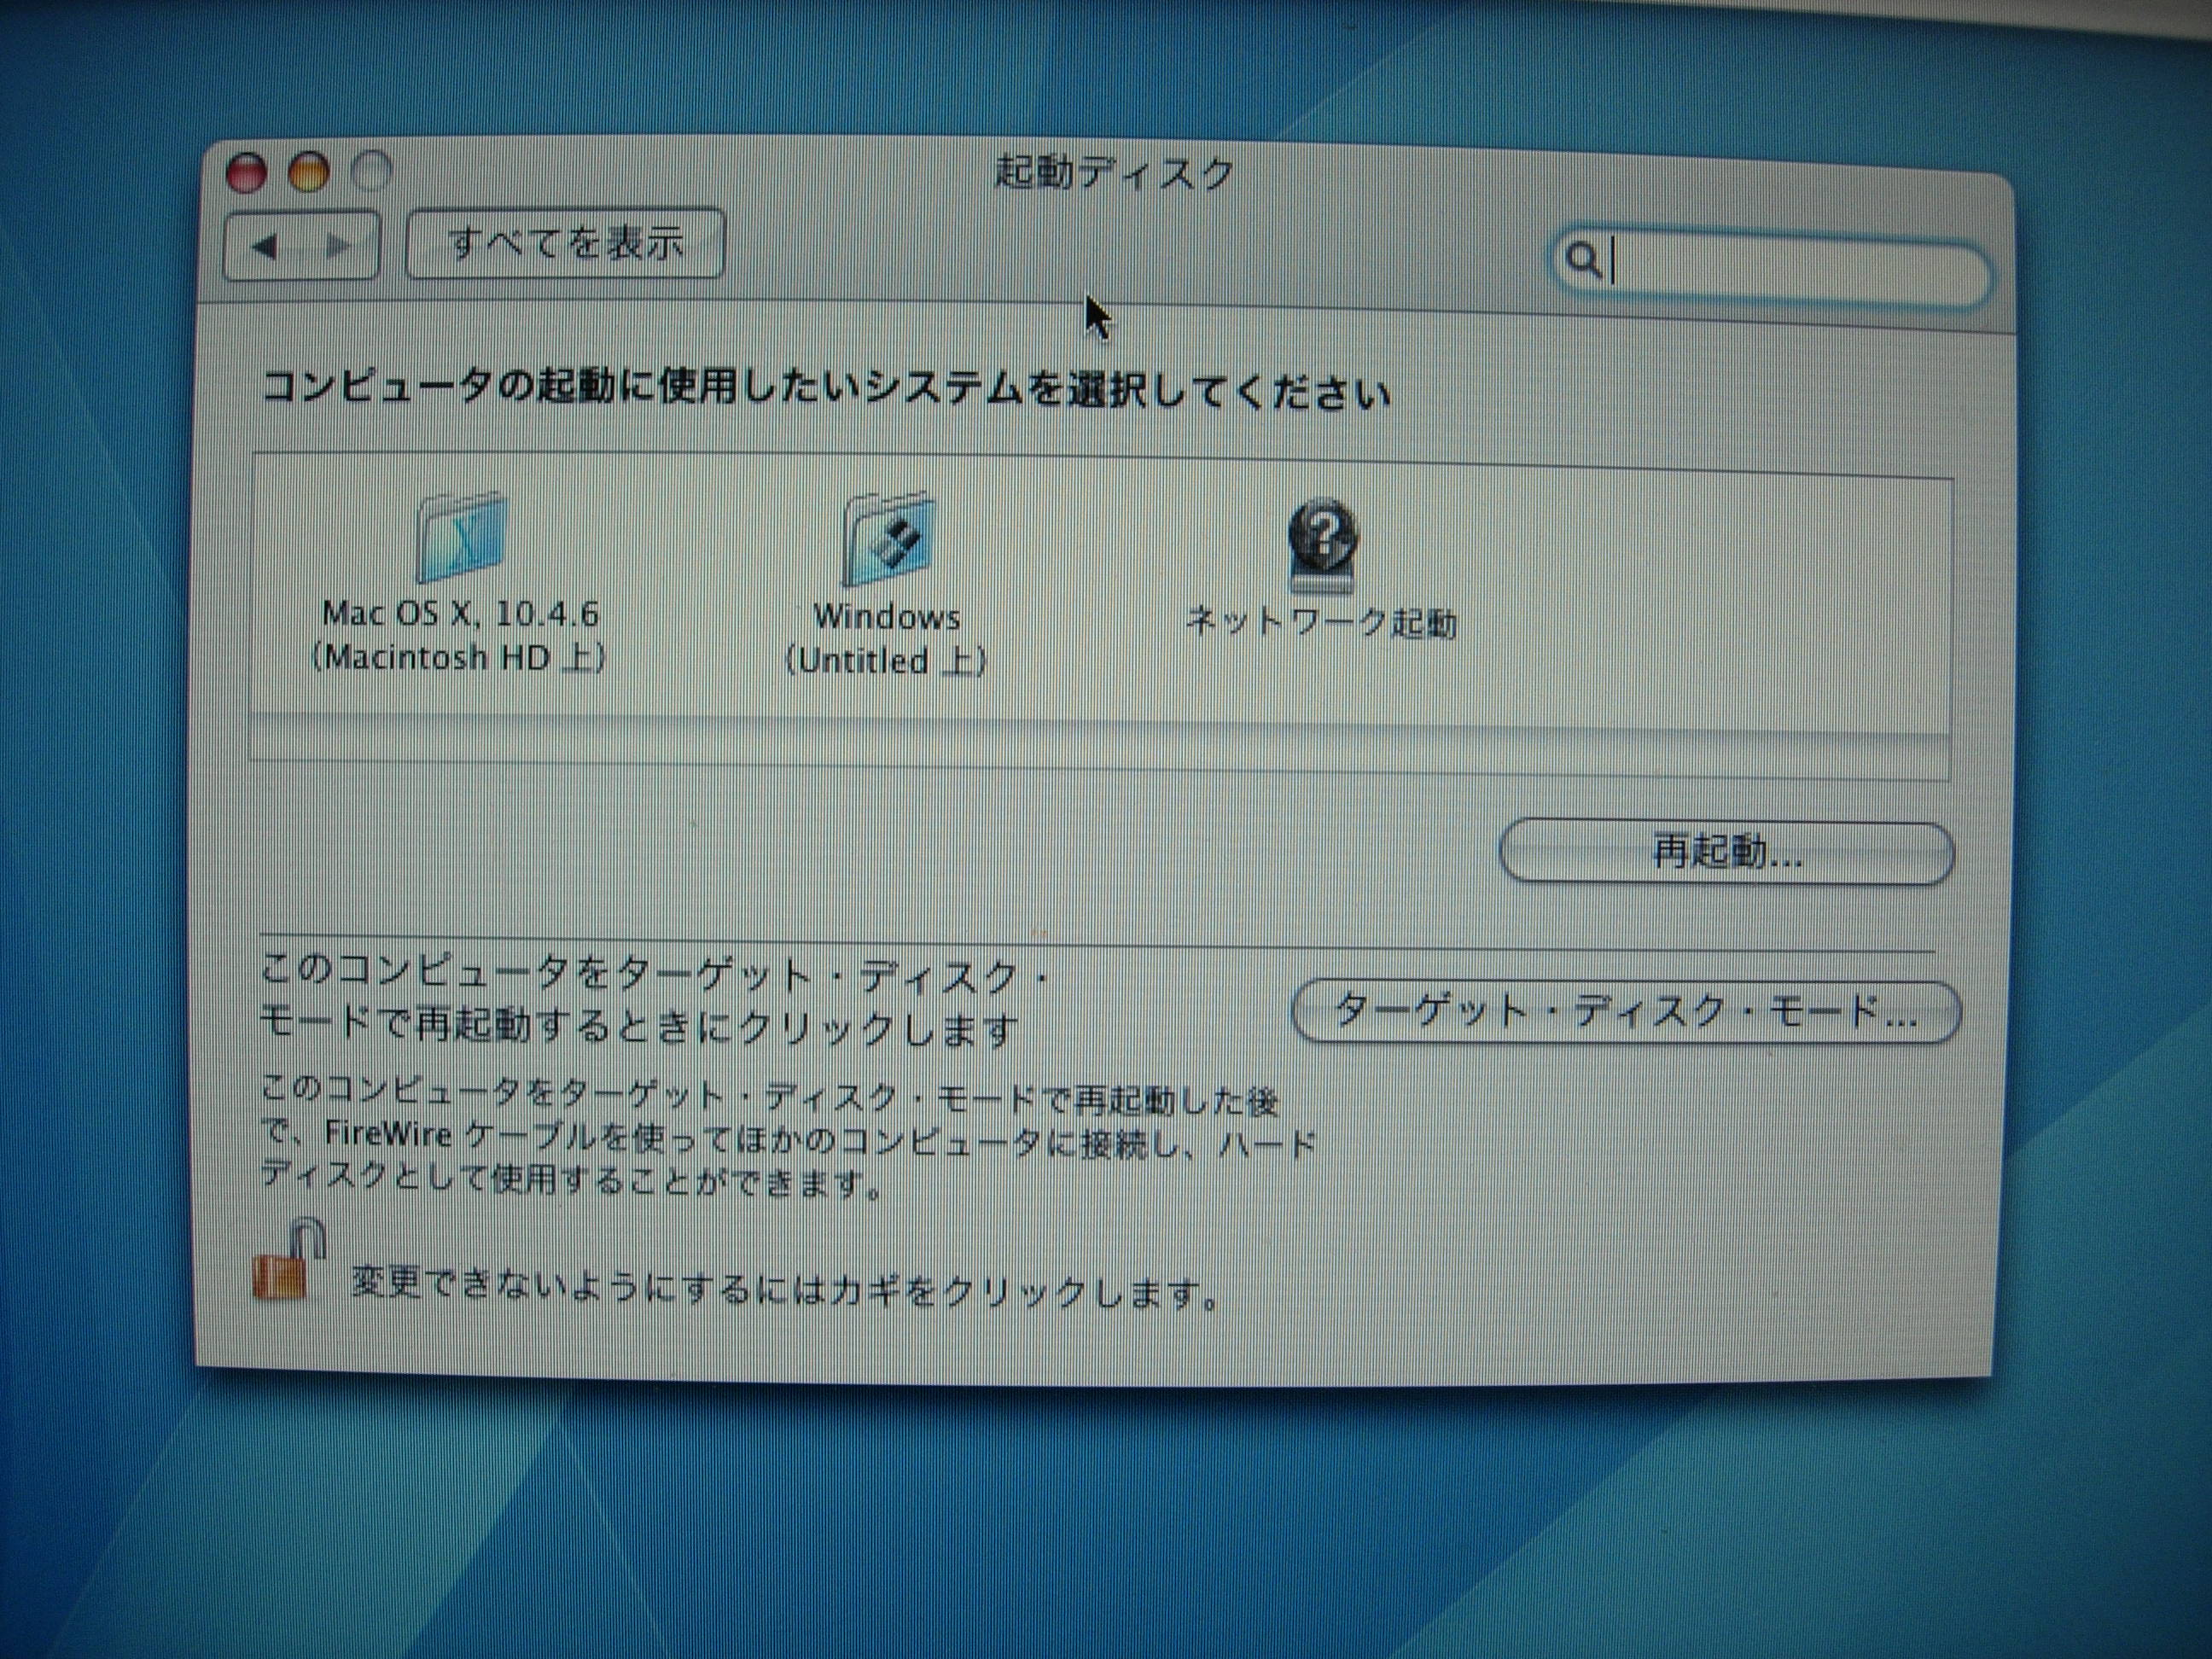
Task: Click the '(Untitled 上)' label
Action: pyautogui.click(x=886, y=661)
